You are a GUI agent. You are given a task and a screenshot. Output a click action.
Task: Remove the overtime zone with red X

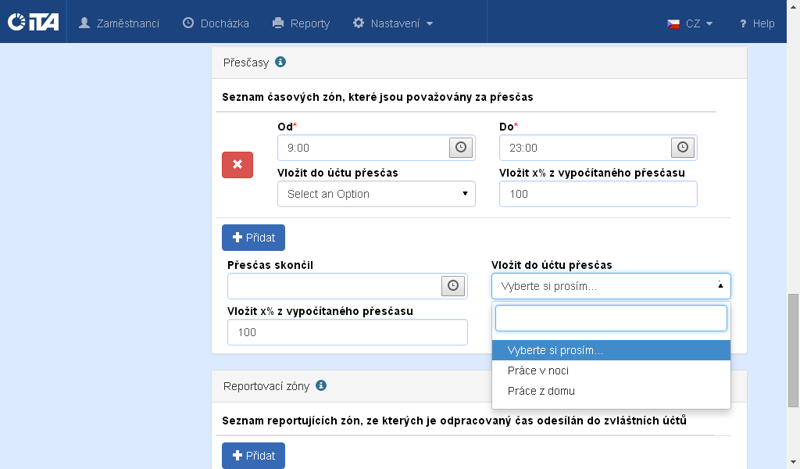tap(237, 164)
